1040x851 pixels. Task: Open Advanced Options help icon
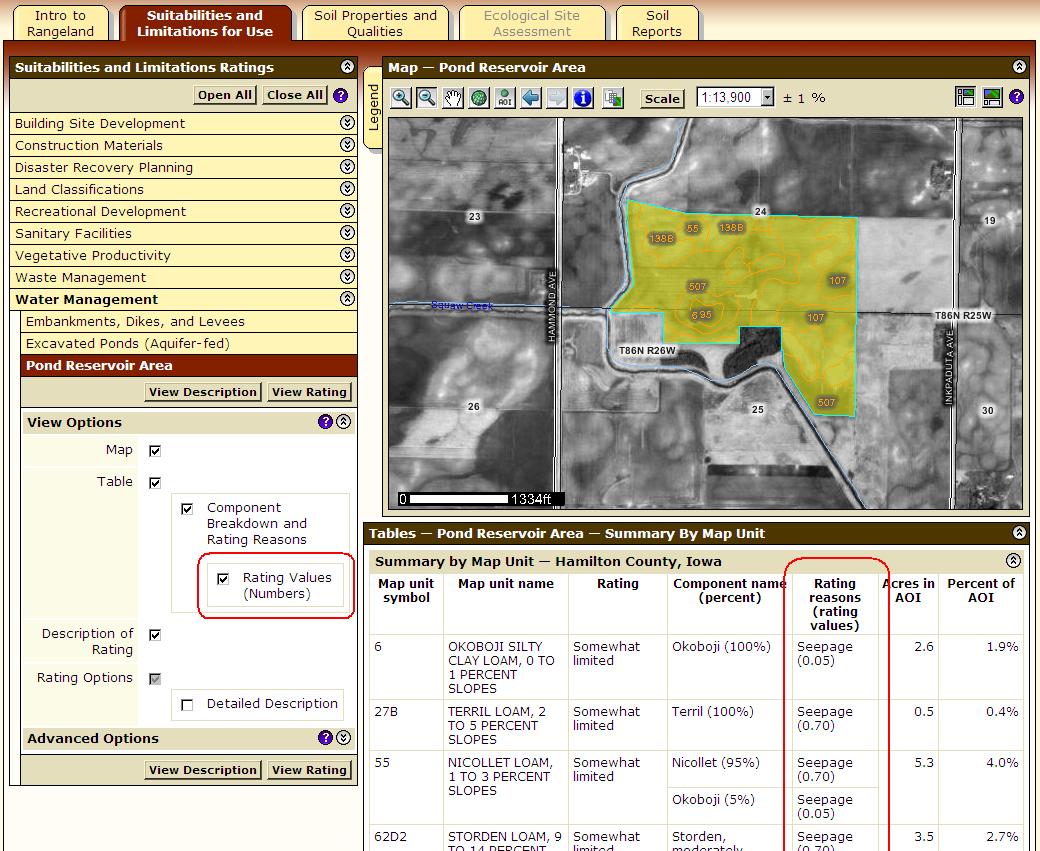point(325,738)
